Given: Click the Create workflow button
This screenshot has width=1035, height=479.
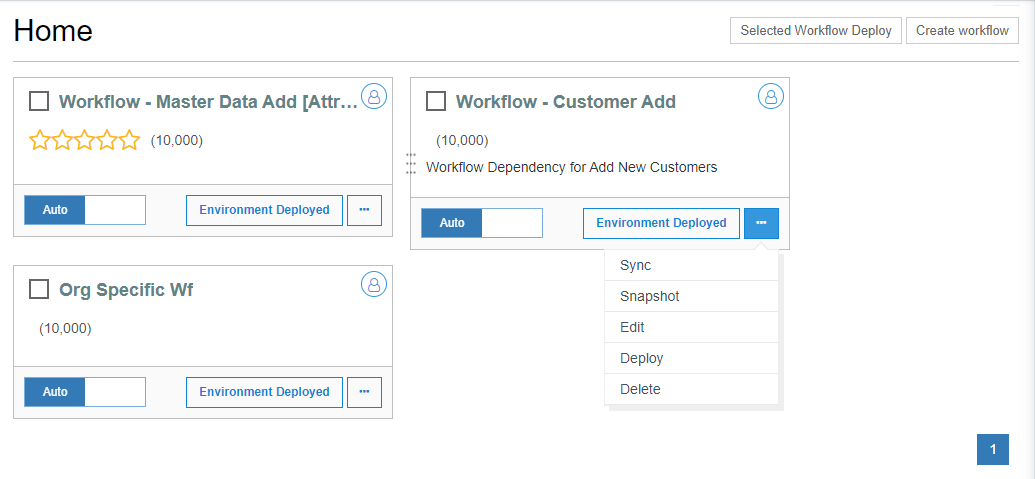Looking at the screenshot, I should click(962, 30).
